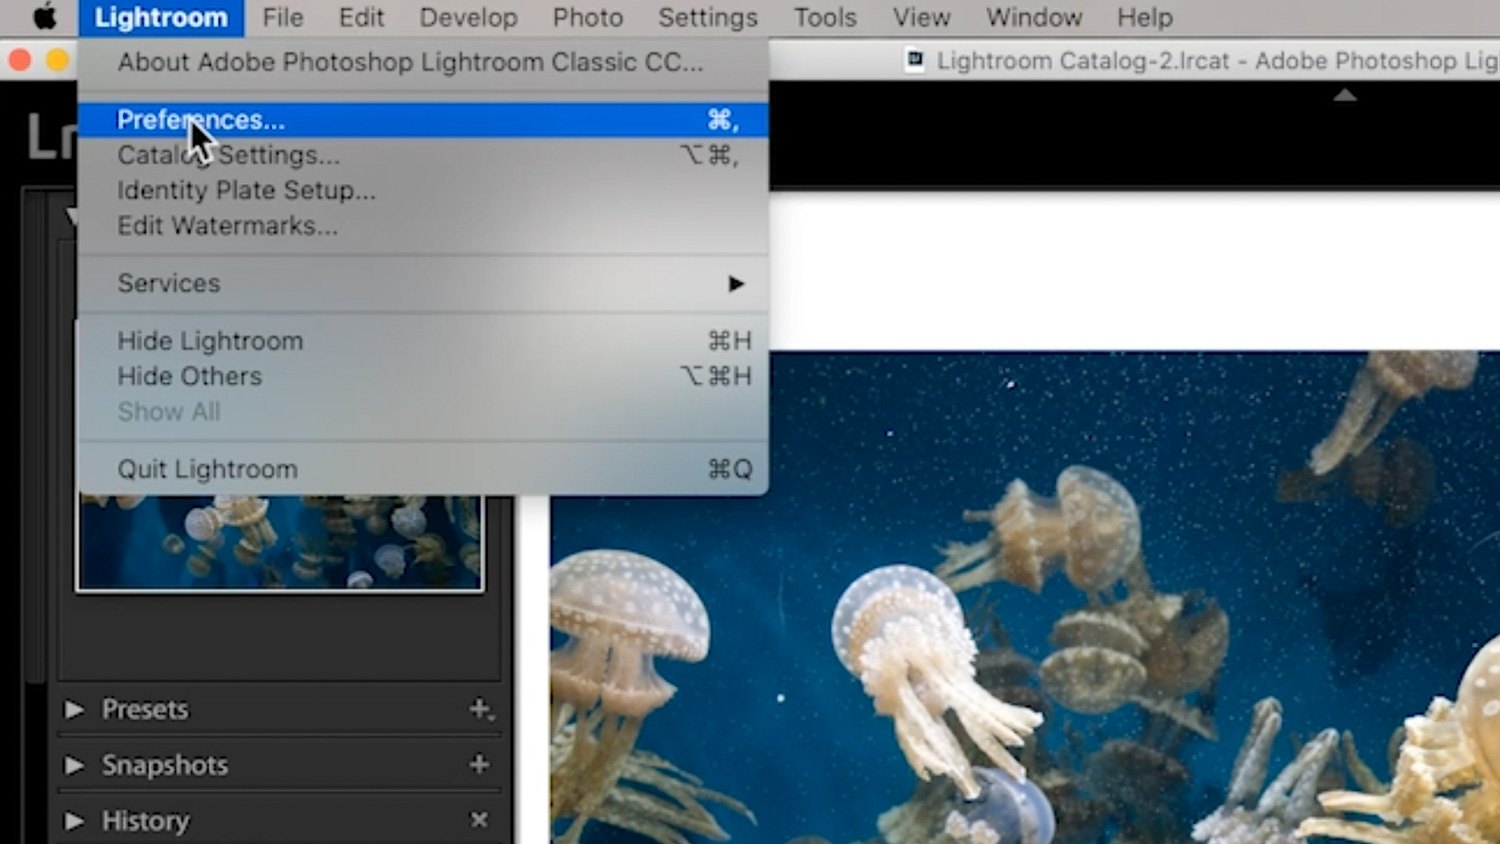Click the catalog icon in the title bar
Viewport: 1500px width, 844px height.
tap(913, 61)
